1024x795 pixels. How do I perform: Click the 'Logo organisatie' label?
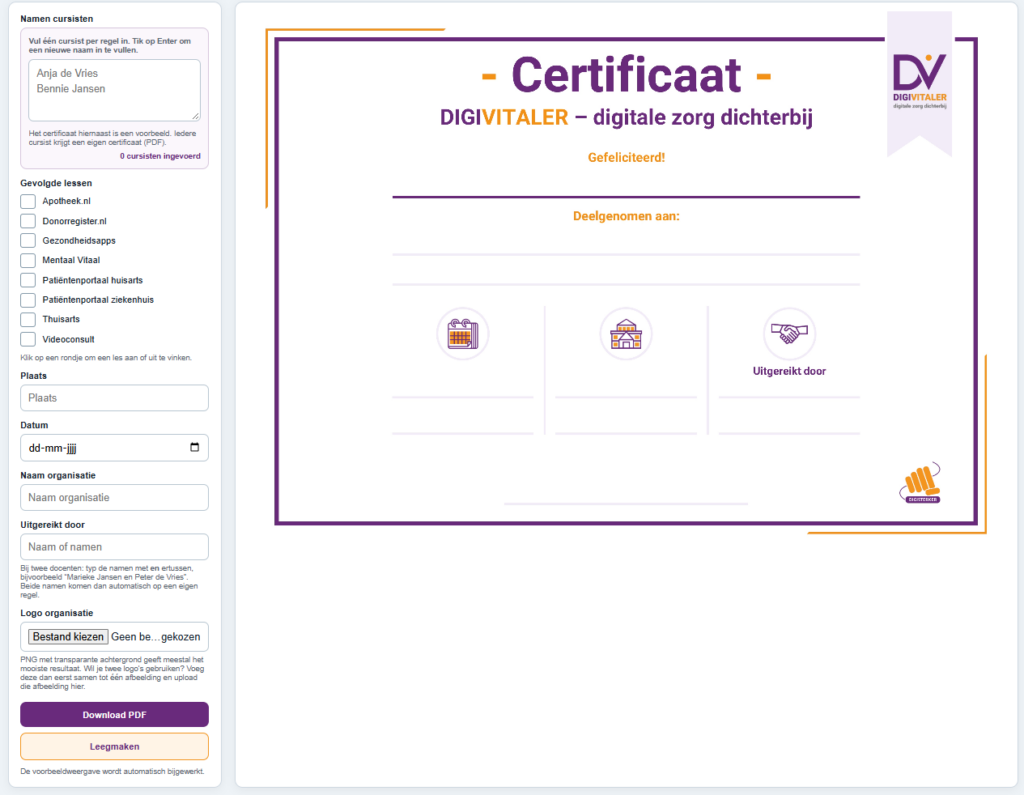[x=57, y=613]
